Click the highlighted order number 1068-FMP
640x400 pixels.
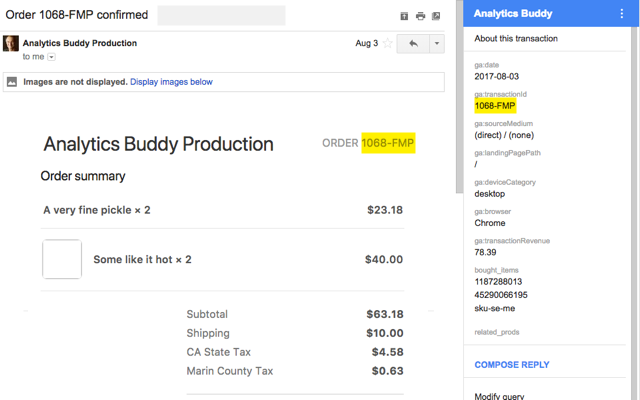point(388,143)
